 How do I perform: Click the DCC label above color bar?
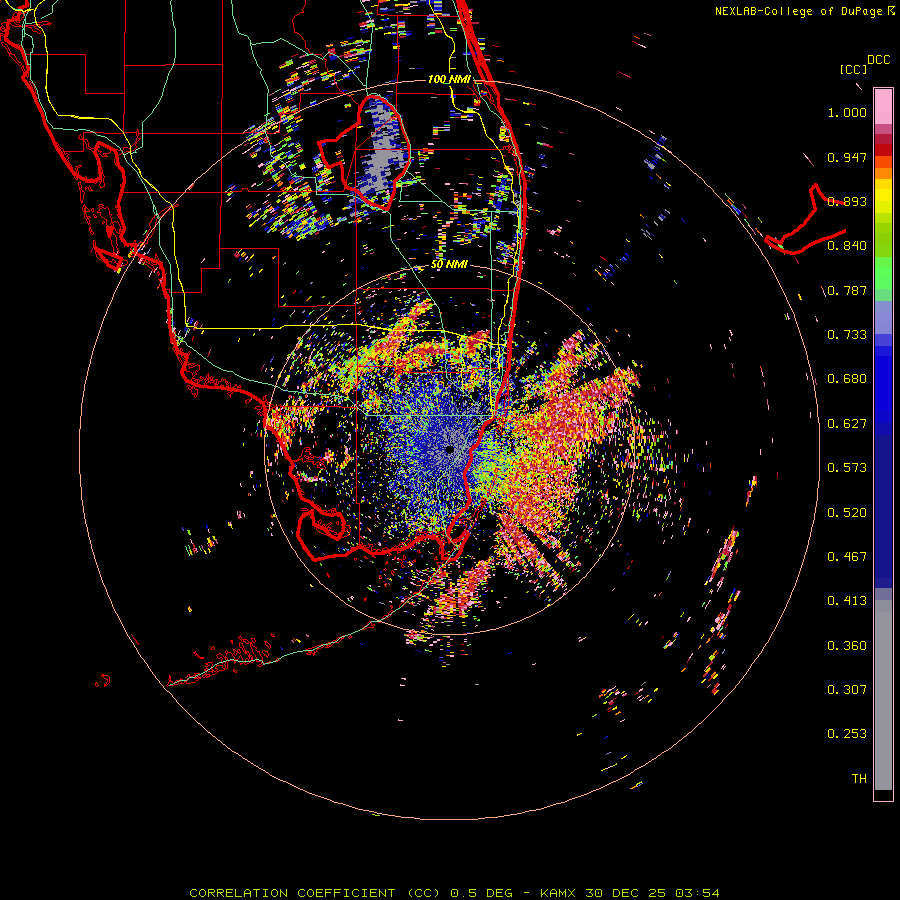tap(878, 60)
